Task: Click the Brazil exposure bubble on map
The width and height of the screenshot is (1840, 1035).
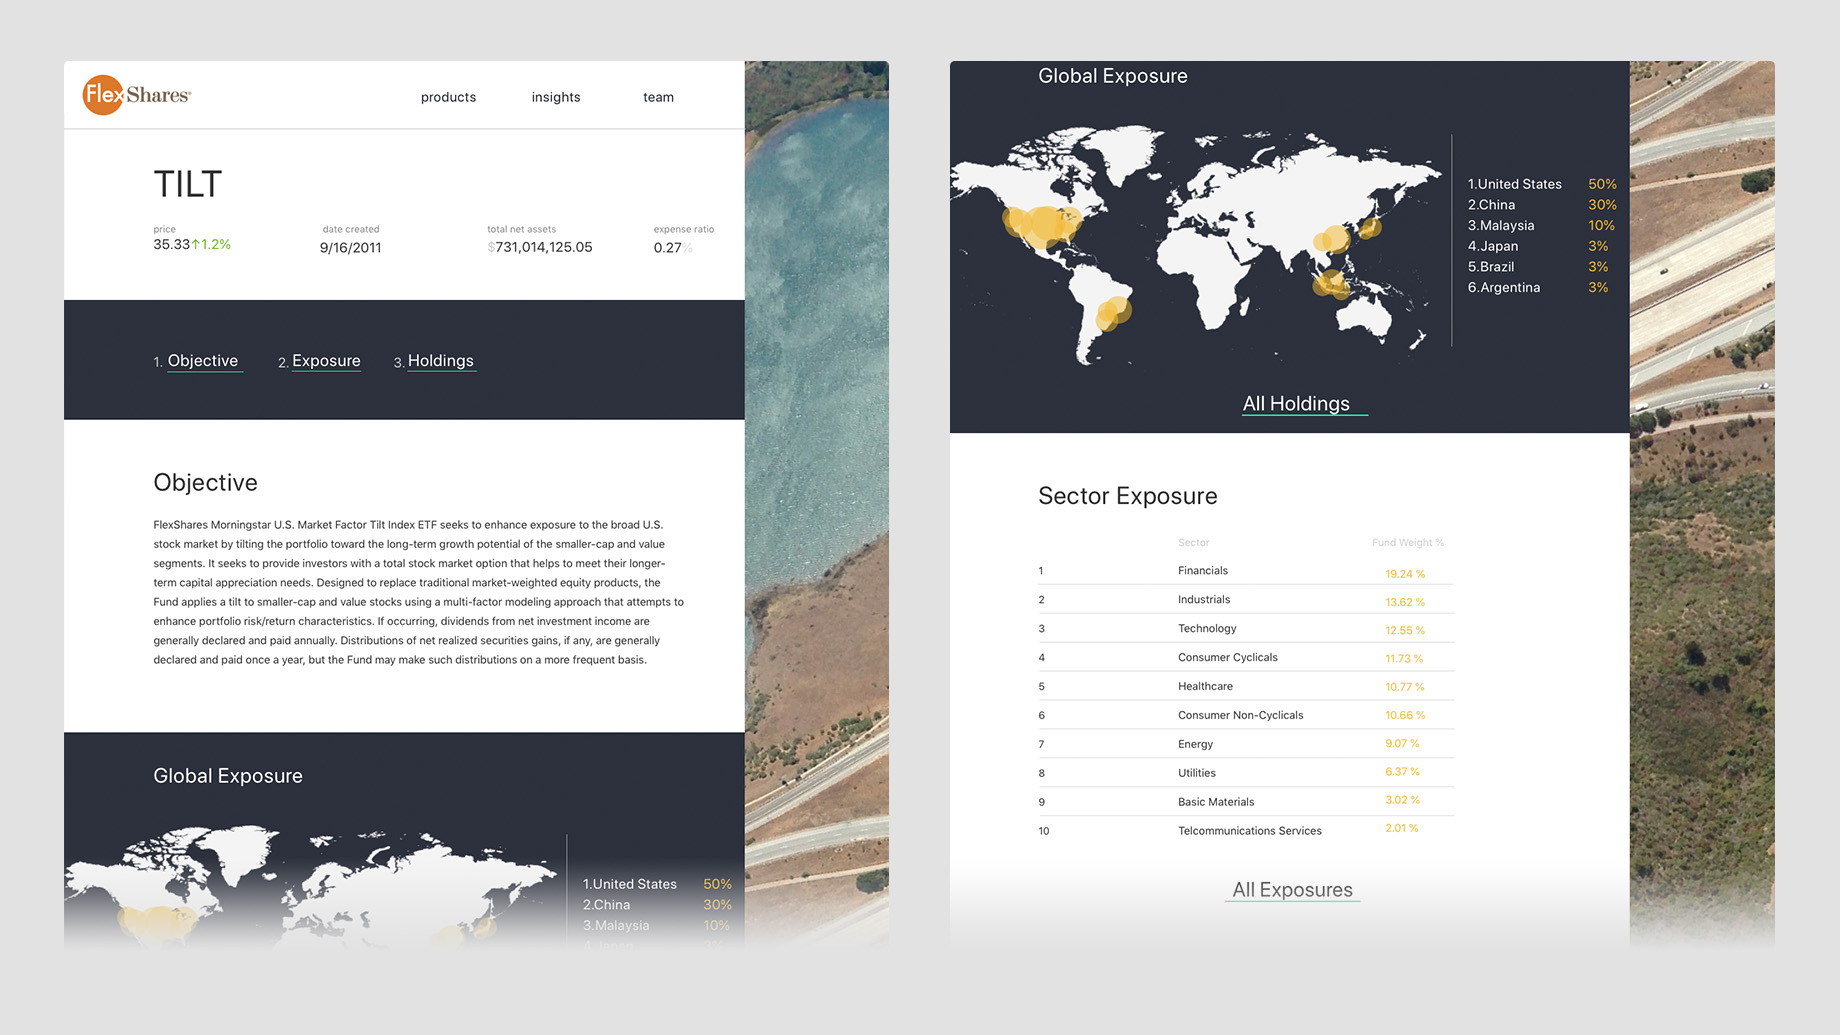Action: pyautogui.click(x=1112, y=313)
